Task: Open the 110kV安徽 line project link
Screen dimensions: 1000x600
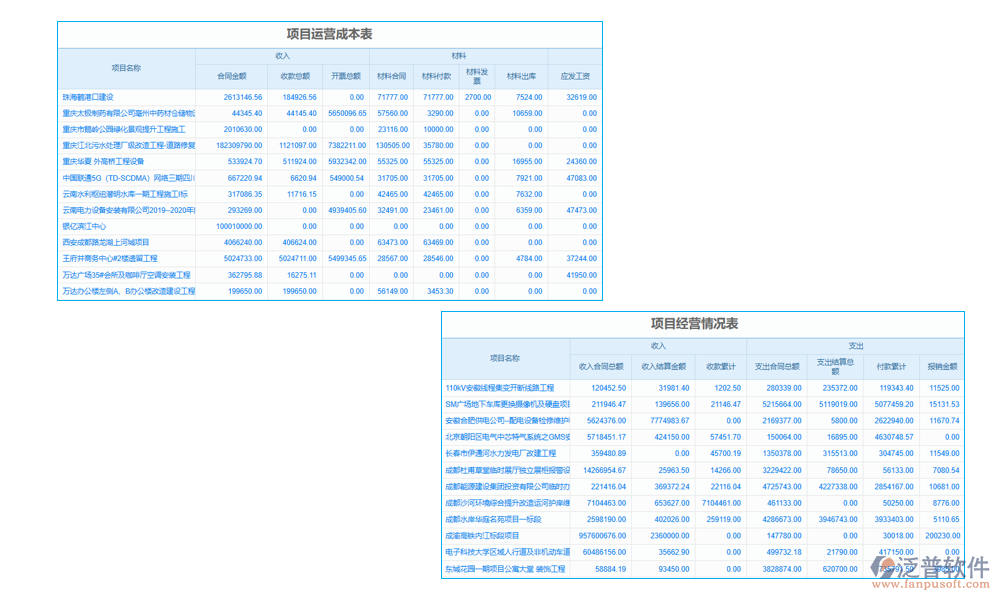Action: coord(499,388)
